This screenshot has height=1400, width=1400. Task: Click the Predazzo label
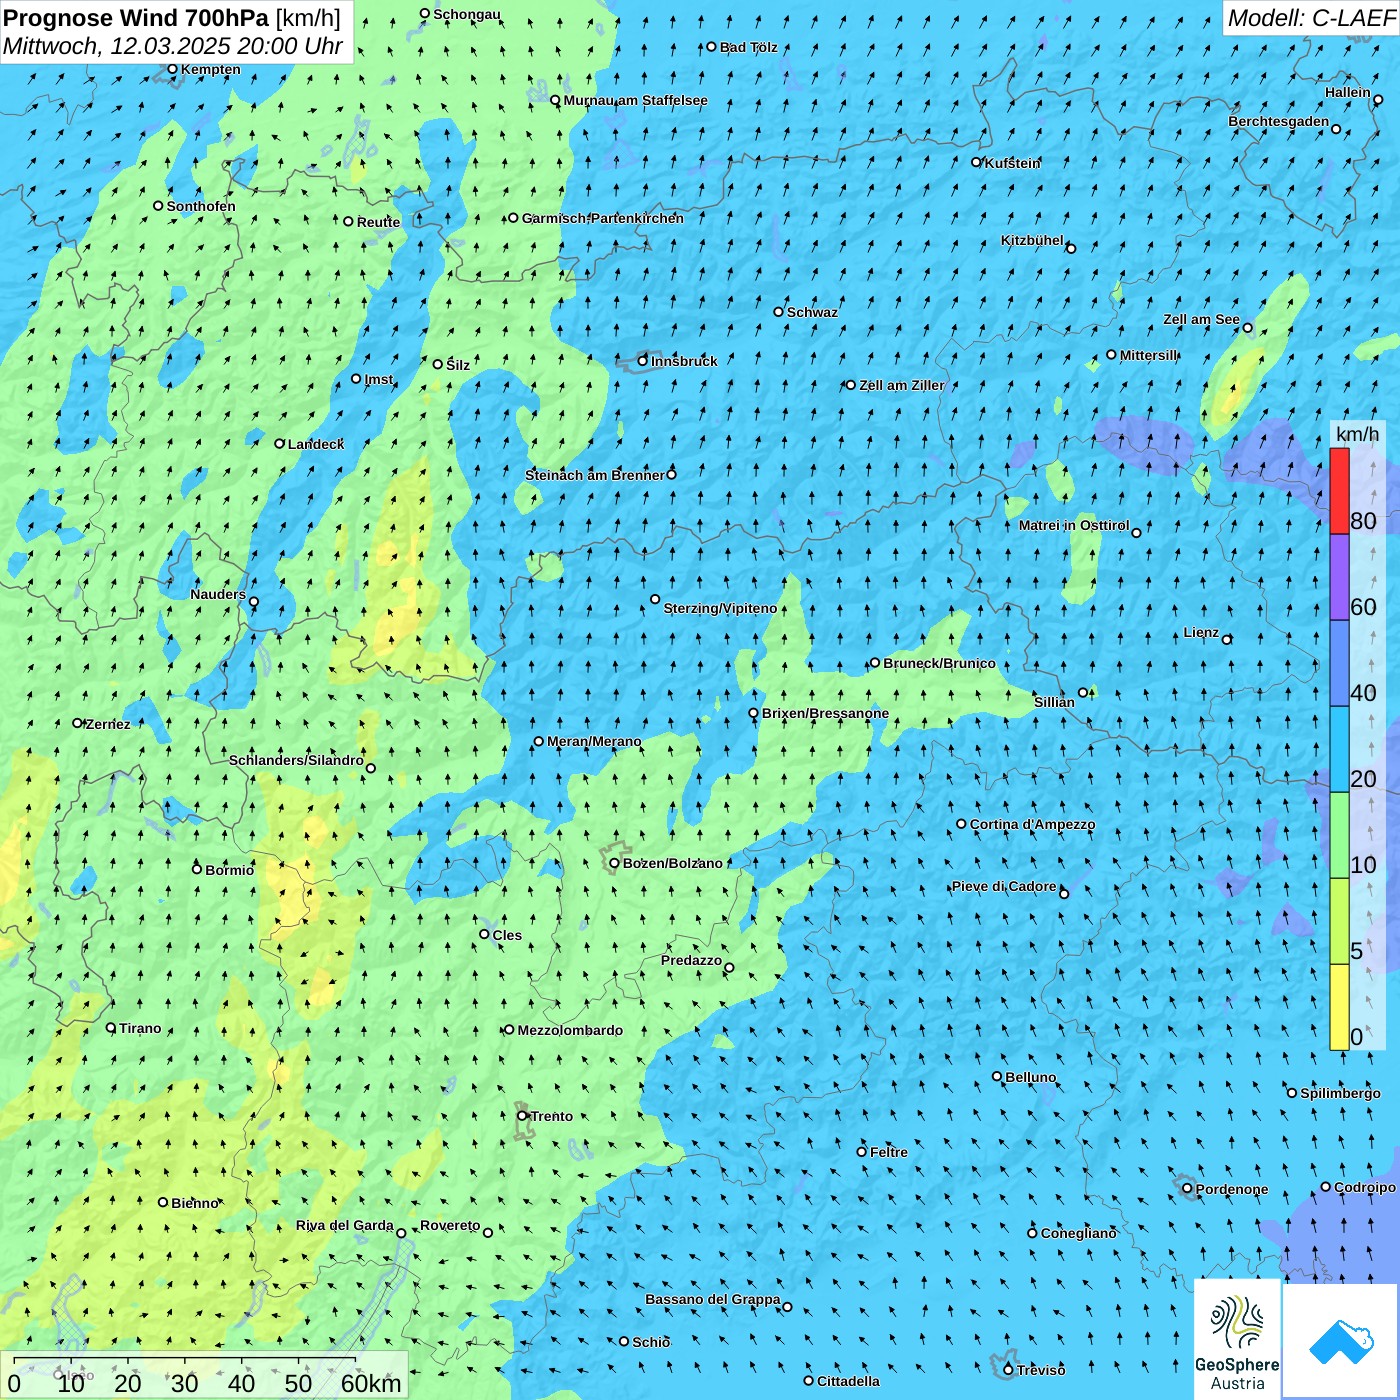click(691, 960)
